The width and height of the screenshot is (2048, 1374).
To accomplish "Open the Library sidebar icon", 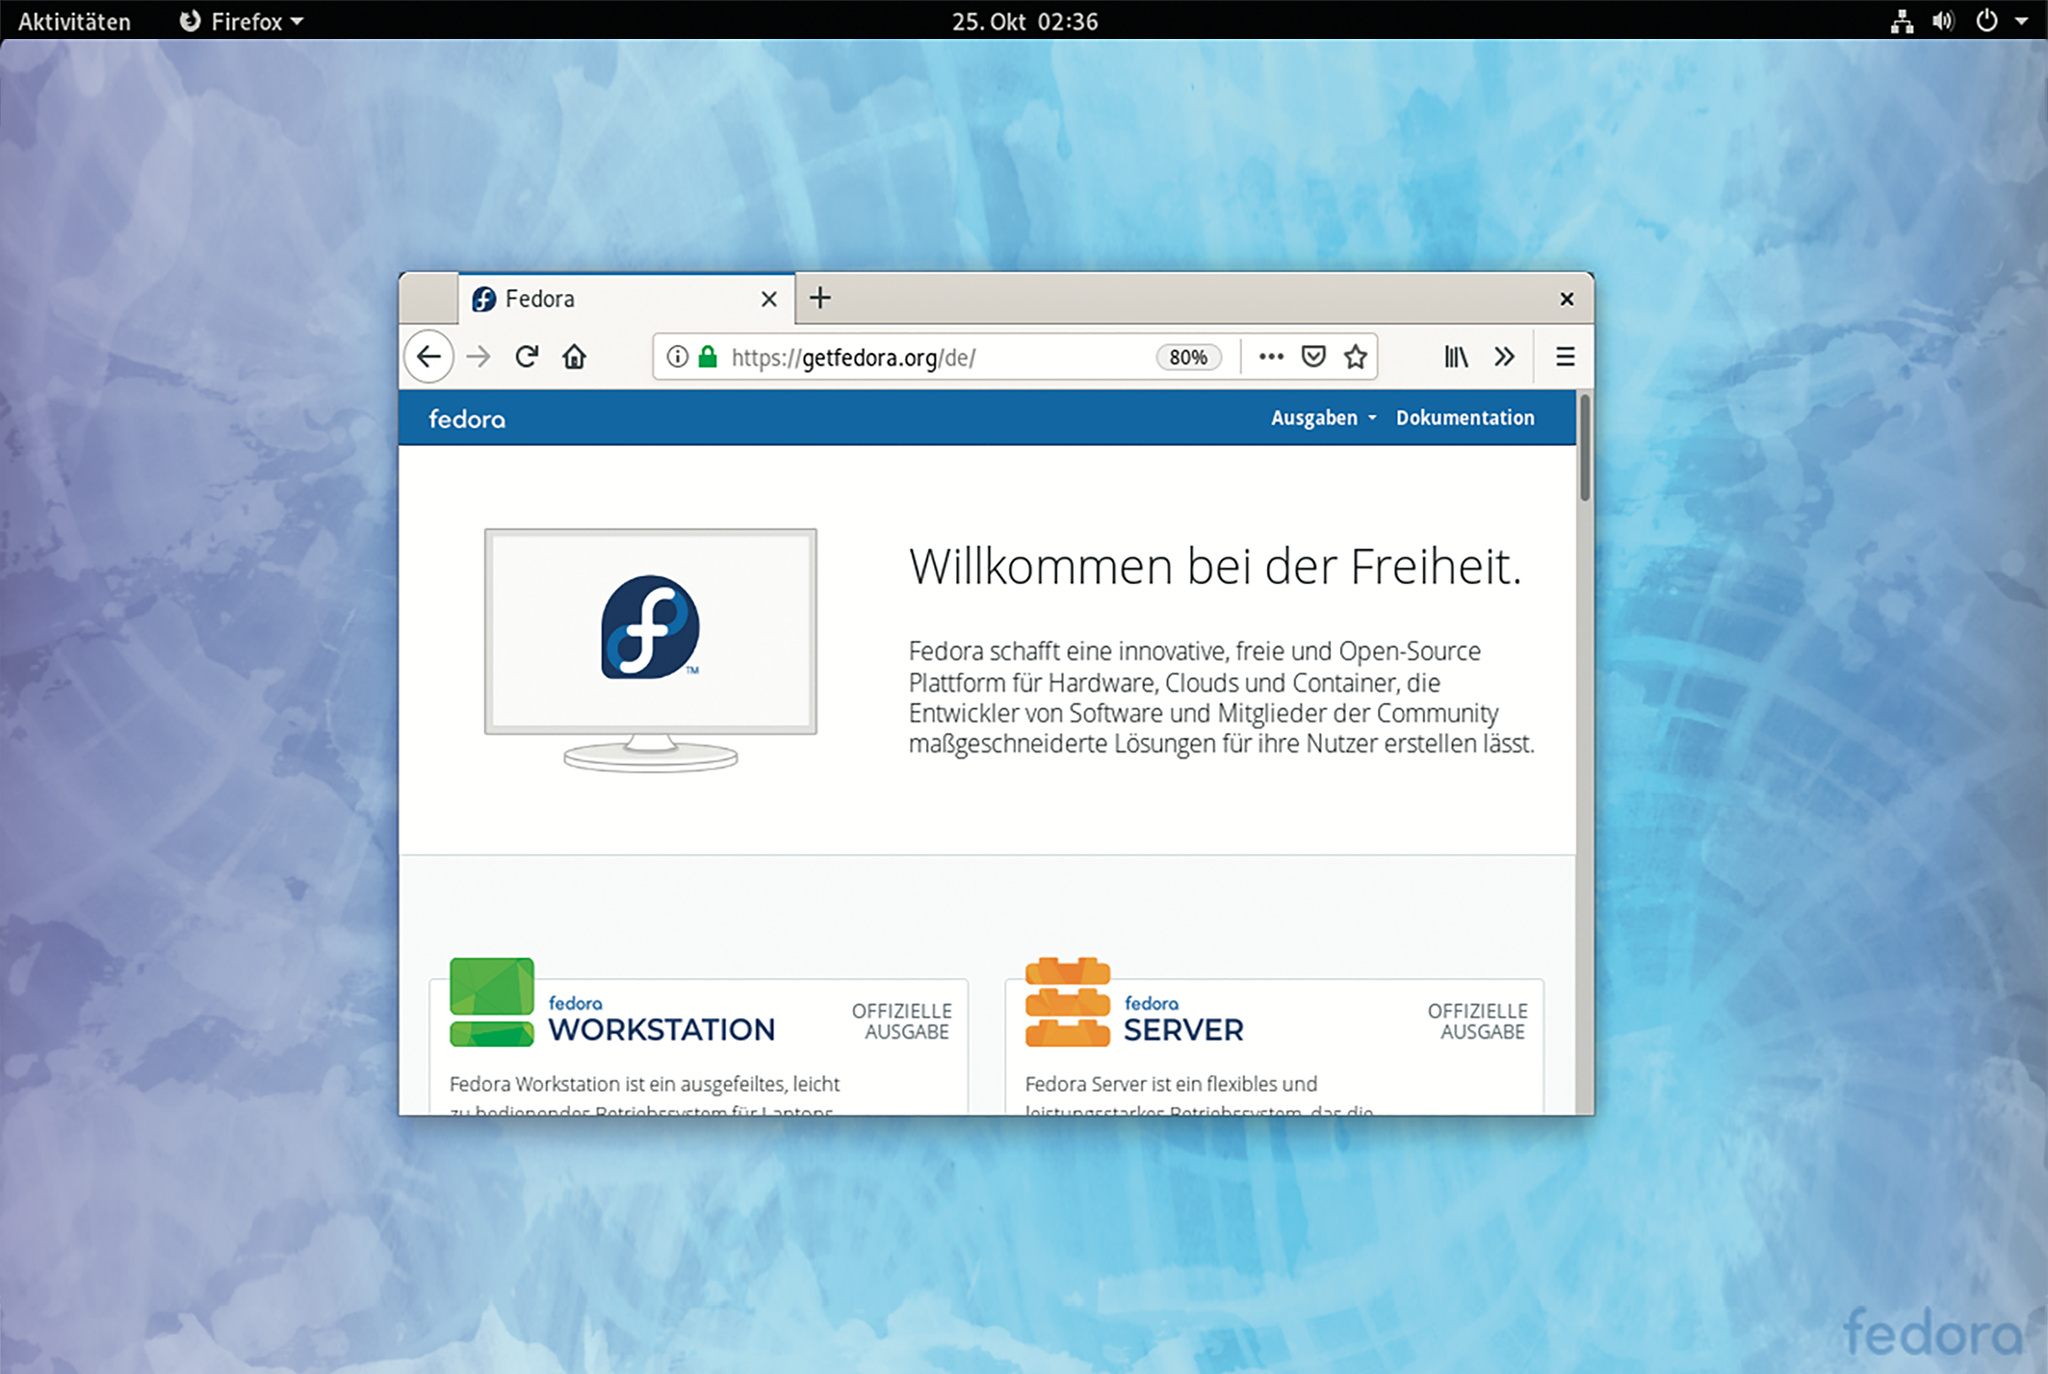I will point(1455,357).
